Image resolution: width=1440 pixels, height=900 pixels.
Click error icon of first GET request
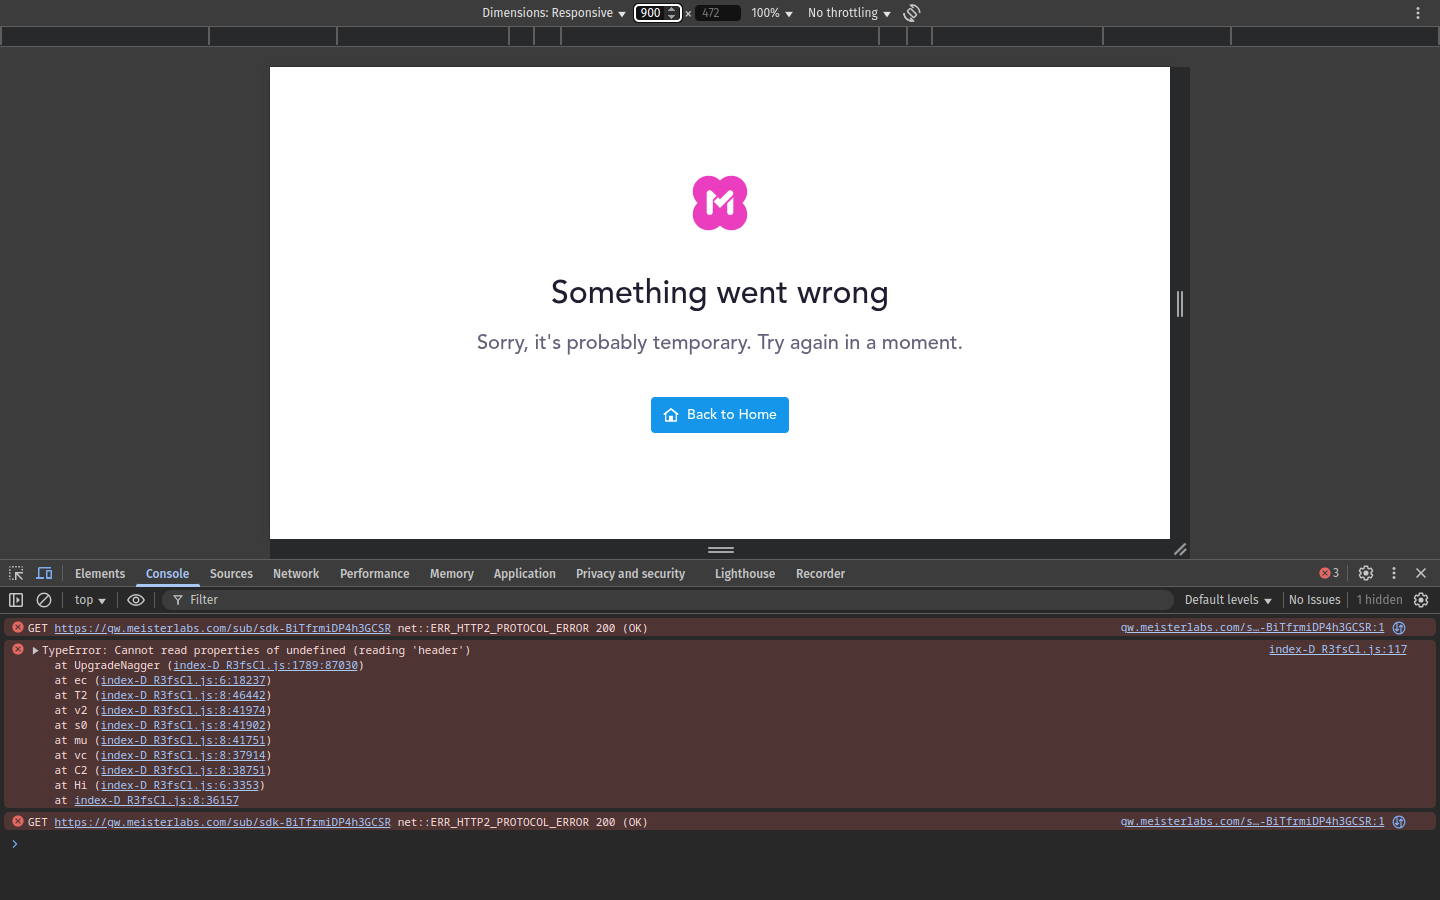18,627
